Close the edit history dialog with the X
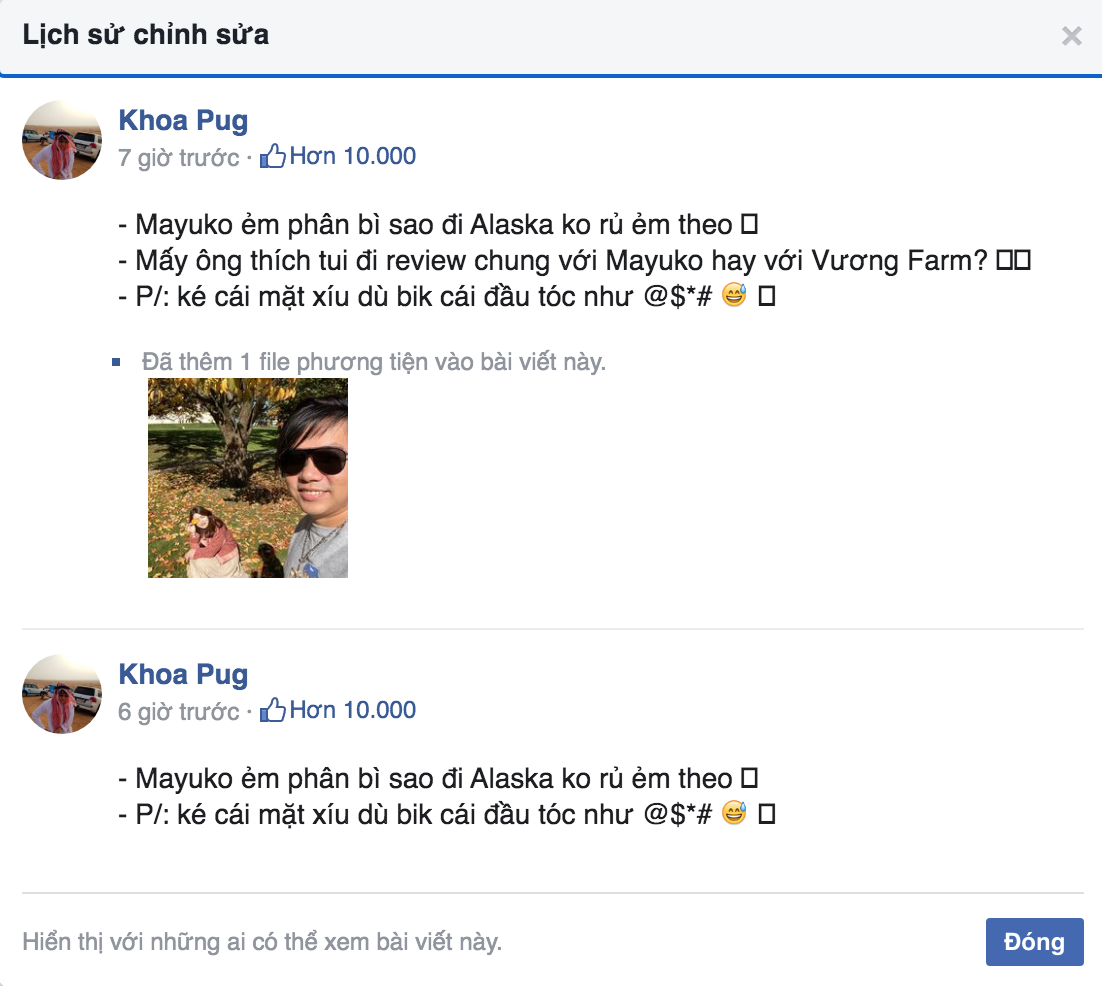1102x986 pixels. [1071, 37]
